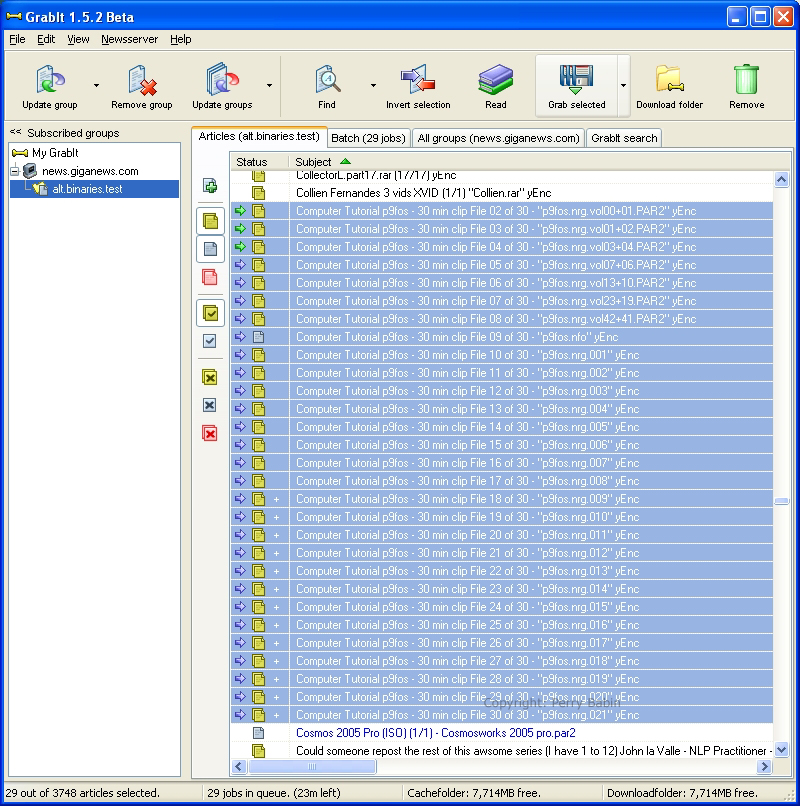
Task: Open the Help menu
Action: coord(180,39)
